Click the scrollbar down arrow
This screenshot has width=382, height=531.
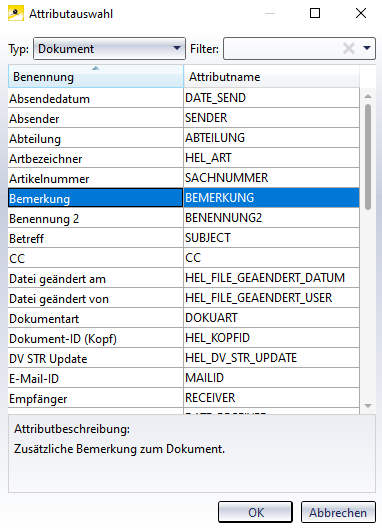pyautogui.click(x=368, y=405)
